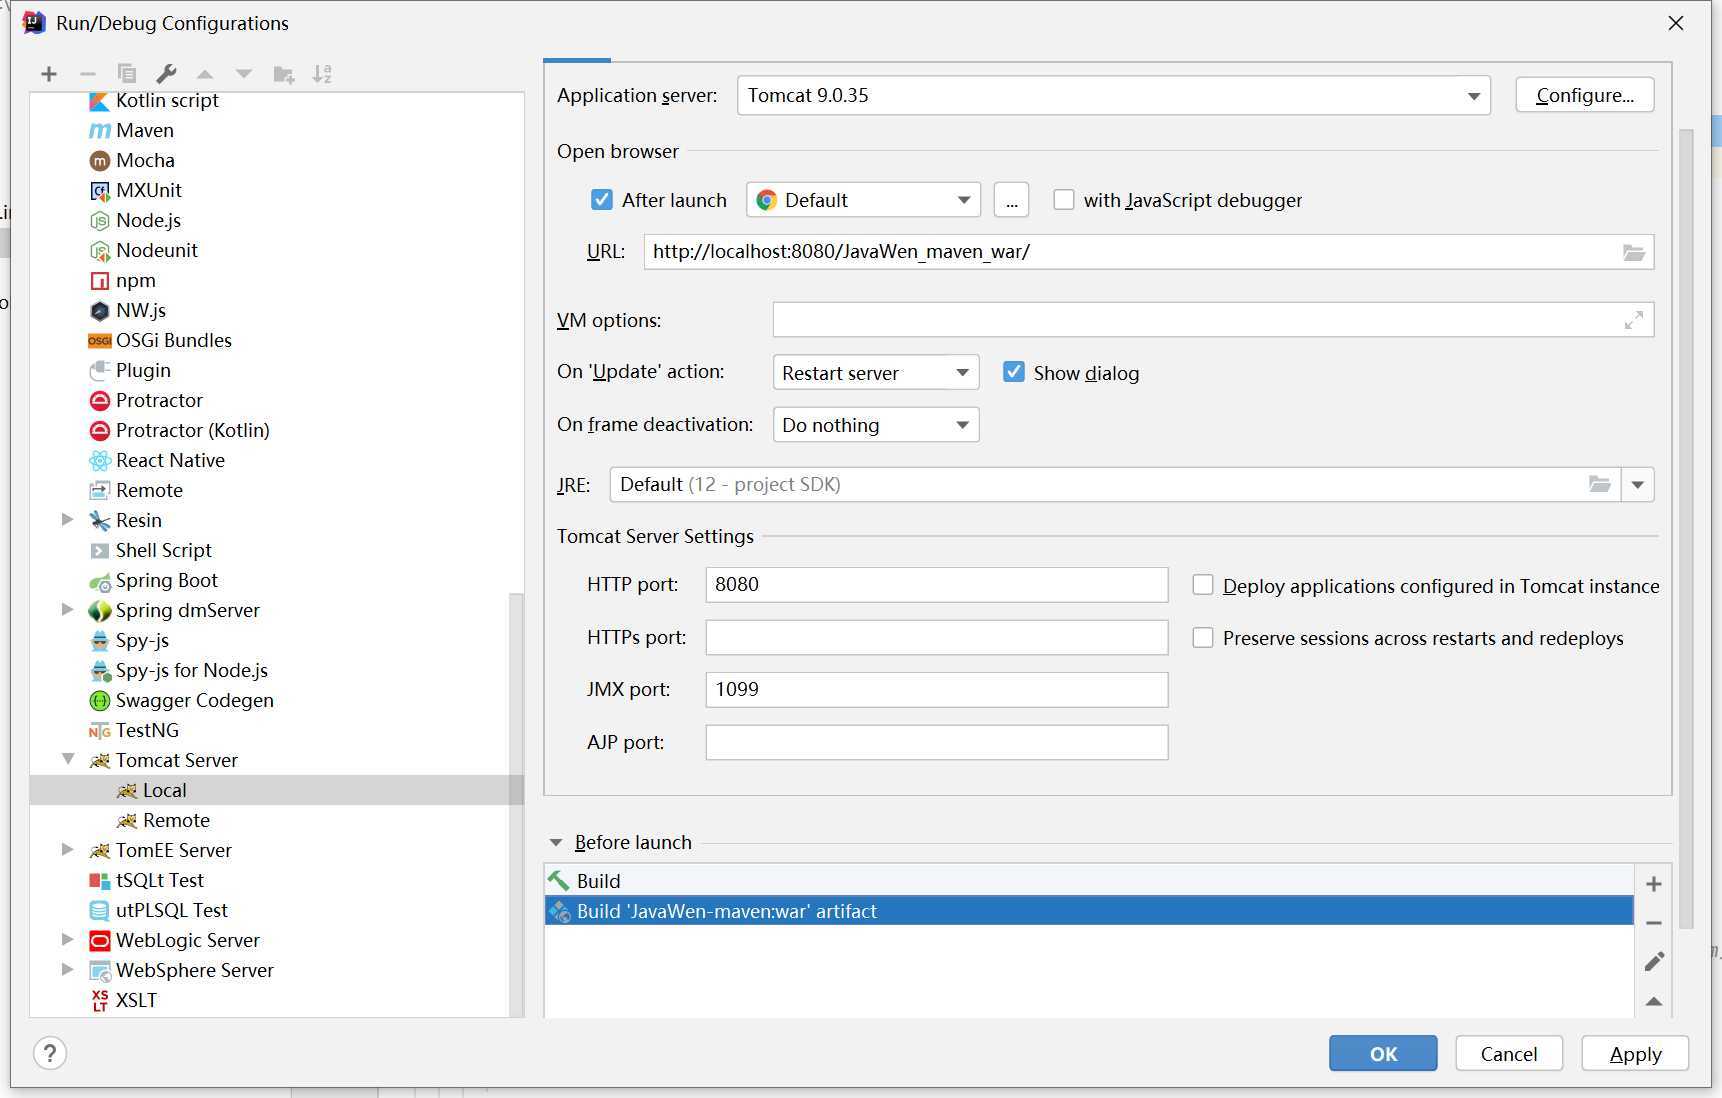Enable with JavaScript debugger checkbox
Screen dimensions: 1722x1098
[x=1064, y=200]
